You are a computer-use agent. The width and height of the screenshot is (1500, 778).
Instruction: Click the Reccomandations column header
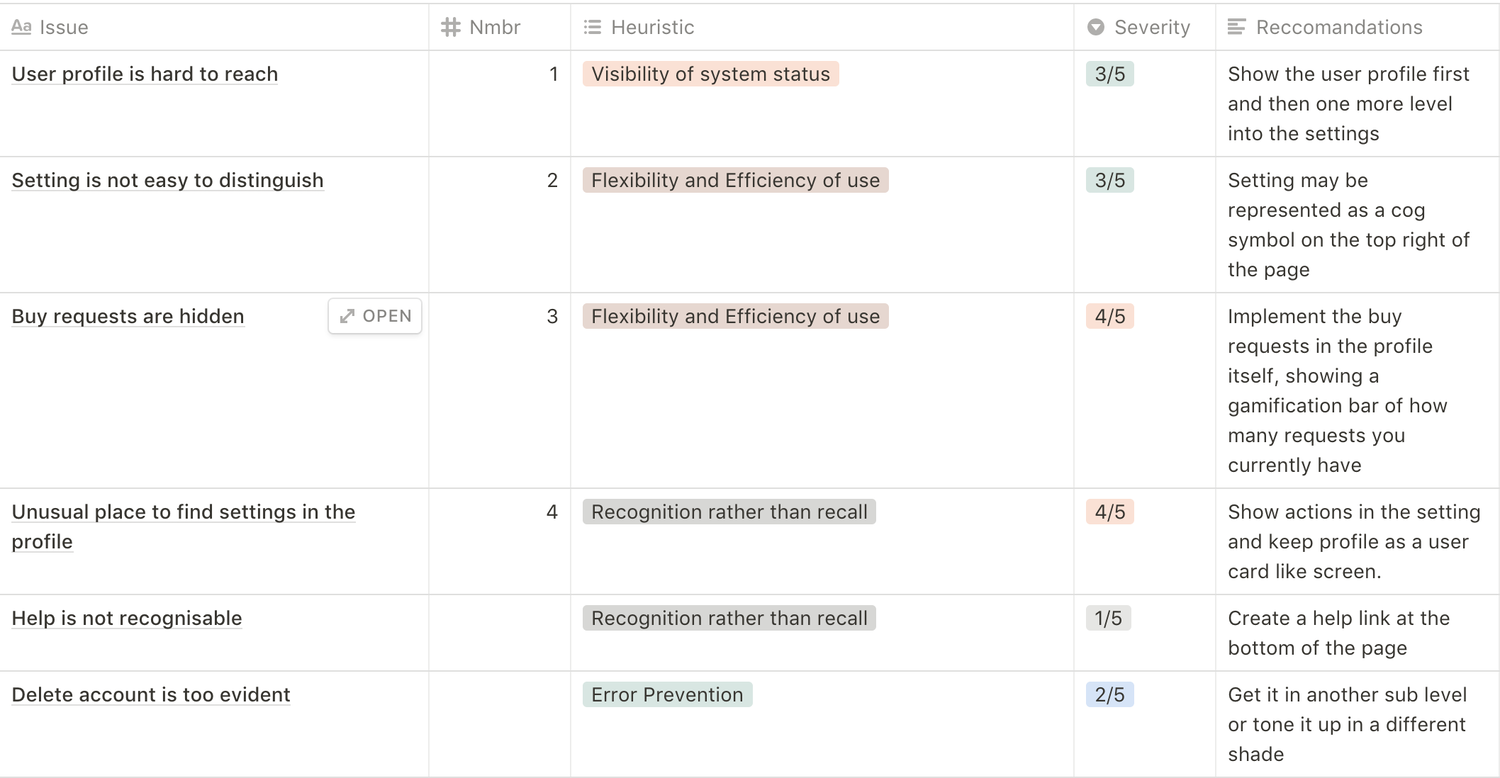pos(1338,27)
